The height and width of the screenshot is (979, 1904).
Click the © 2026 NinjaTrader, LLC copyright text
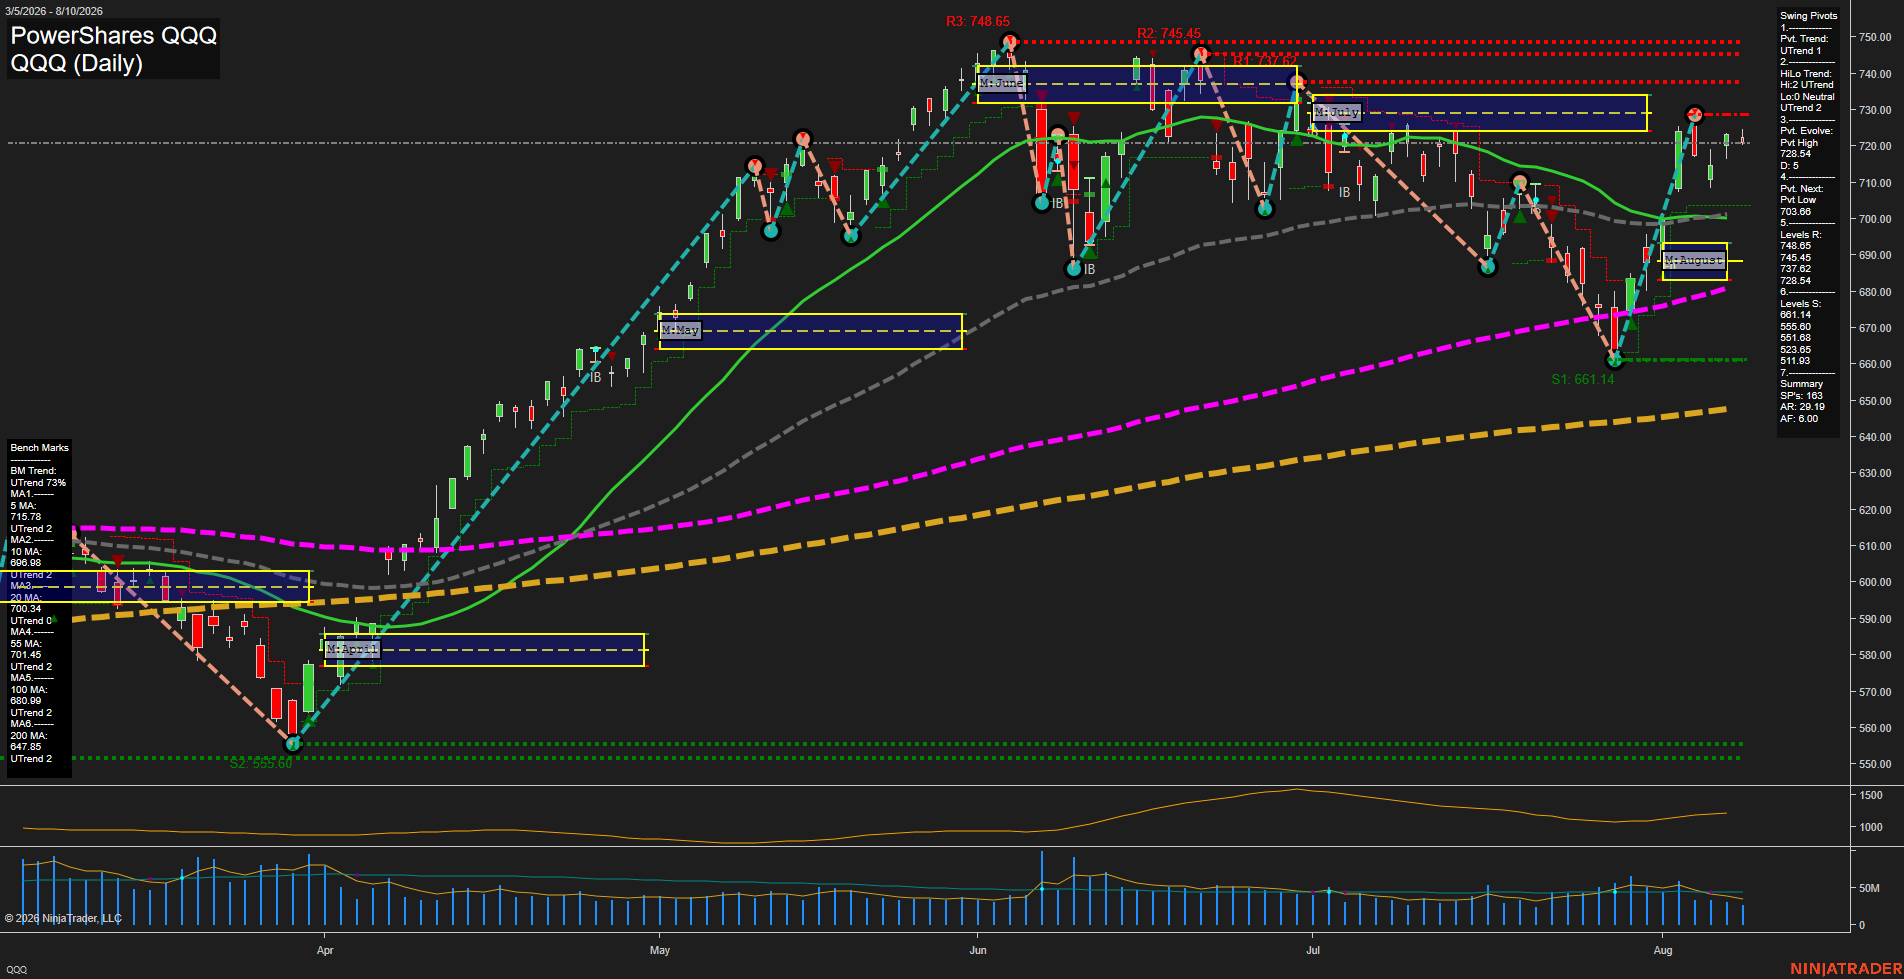(x=63, y=918)
